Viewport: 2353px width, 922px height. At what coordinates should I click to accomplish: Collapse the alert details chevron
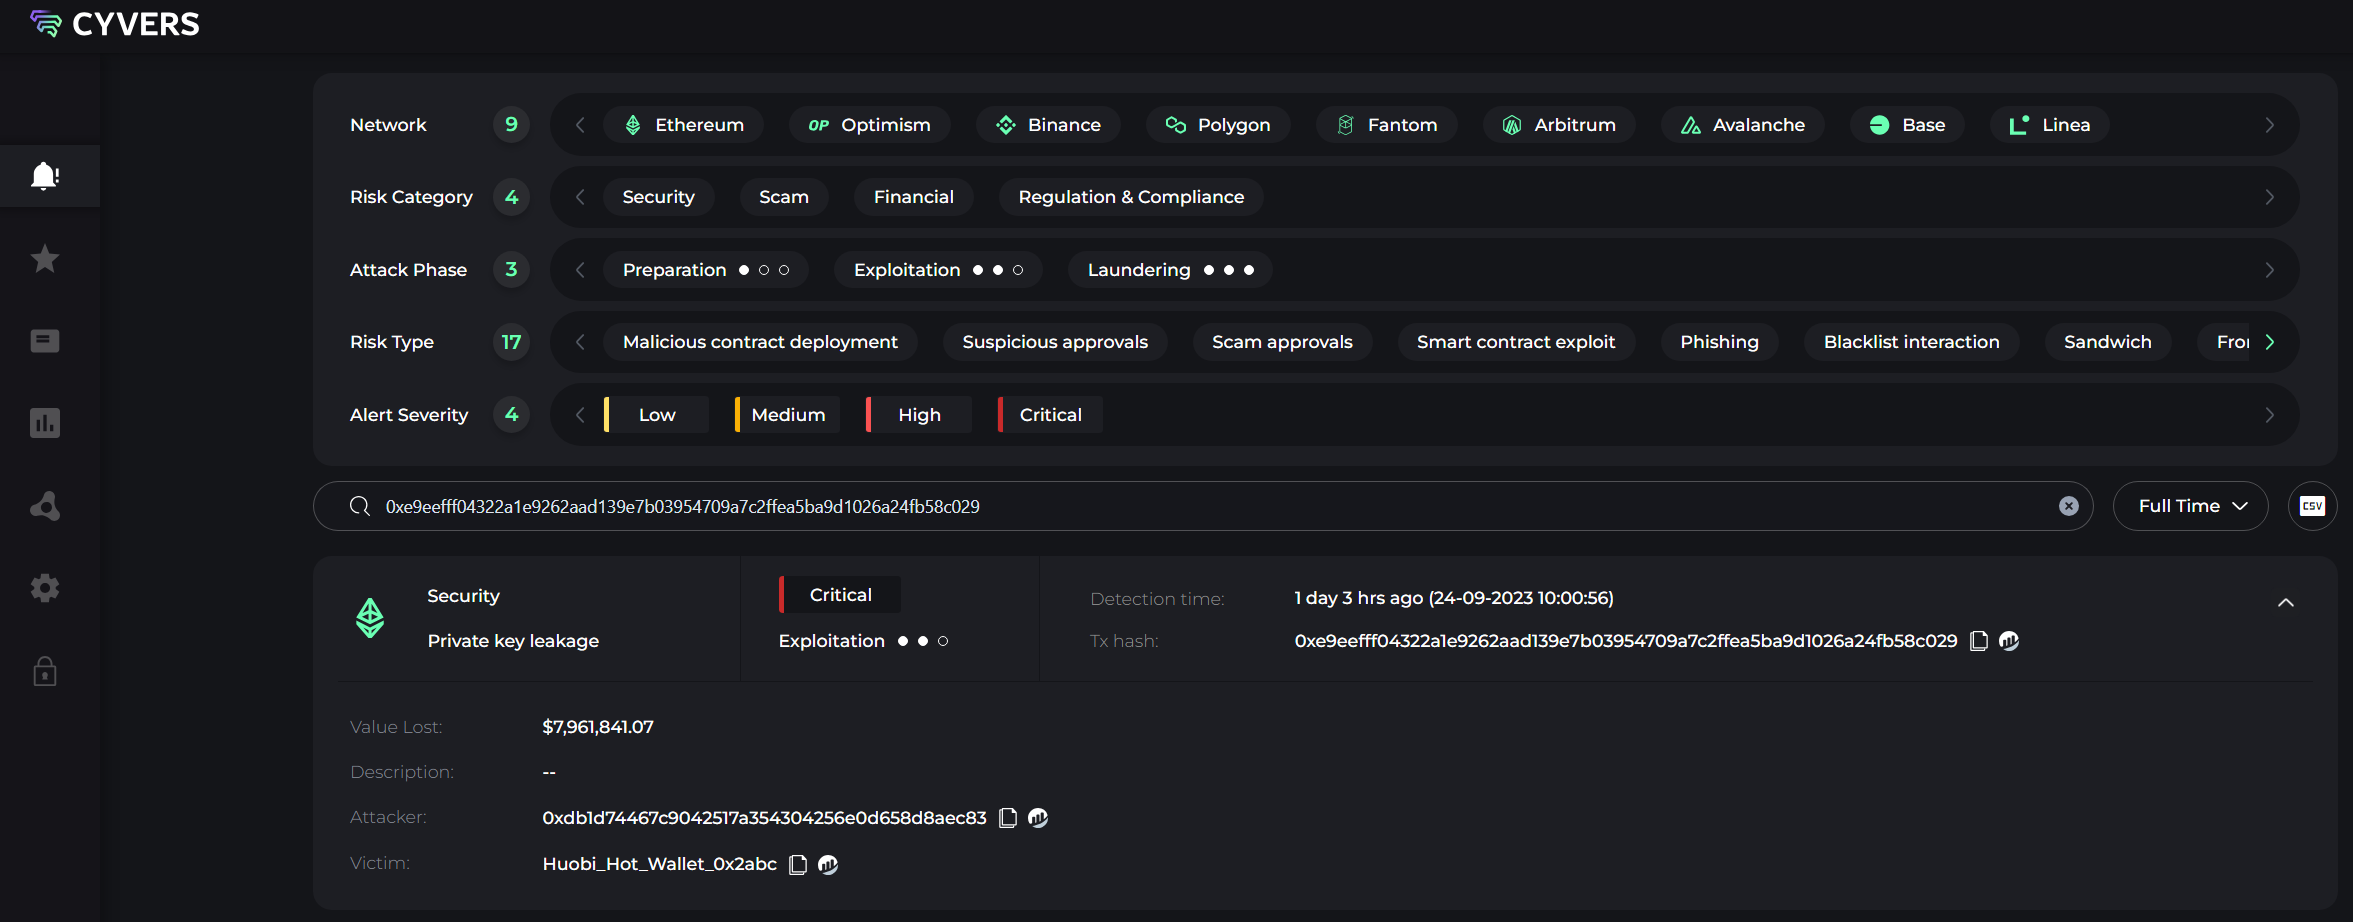click(2285, 602)
